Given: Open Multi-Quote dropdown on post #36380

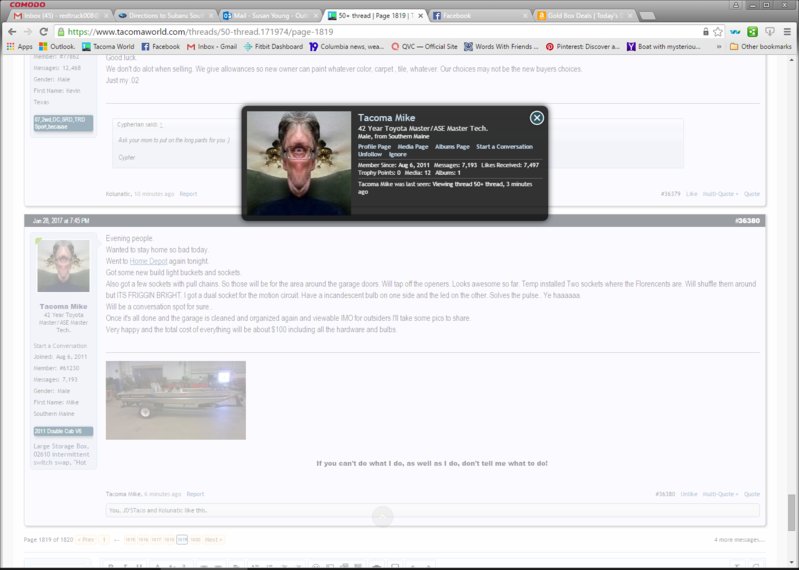Looking at the screenshot, I should [x=720, y=494].
